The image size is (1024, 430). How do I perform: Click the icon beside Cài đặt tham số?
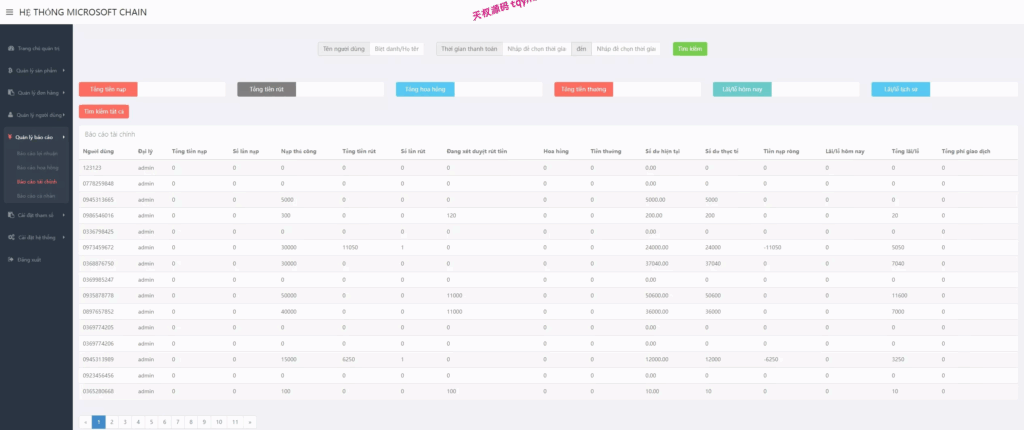[x=10, y=215]
